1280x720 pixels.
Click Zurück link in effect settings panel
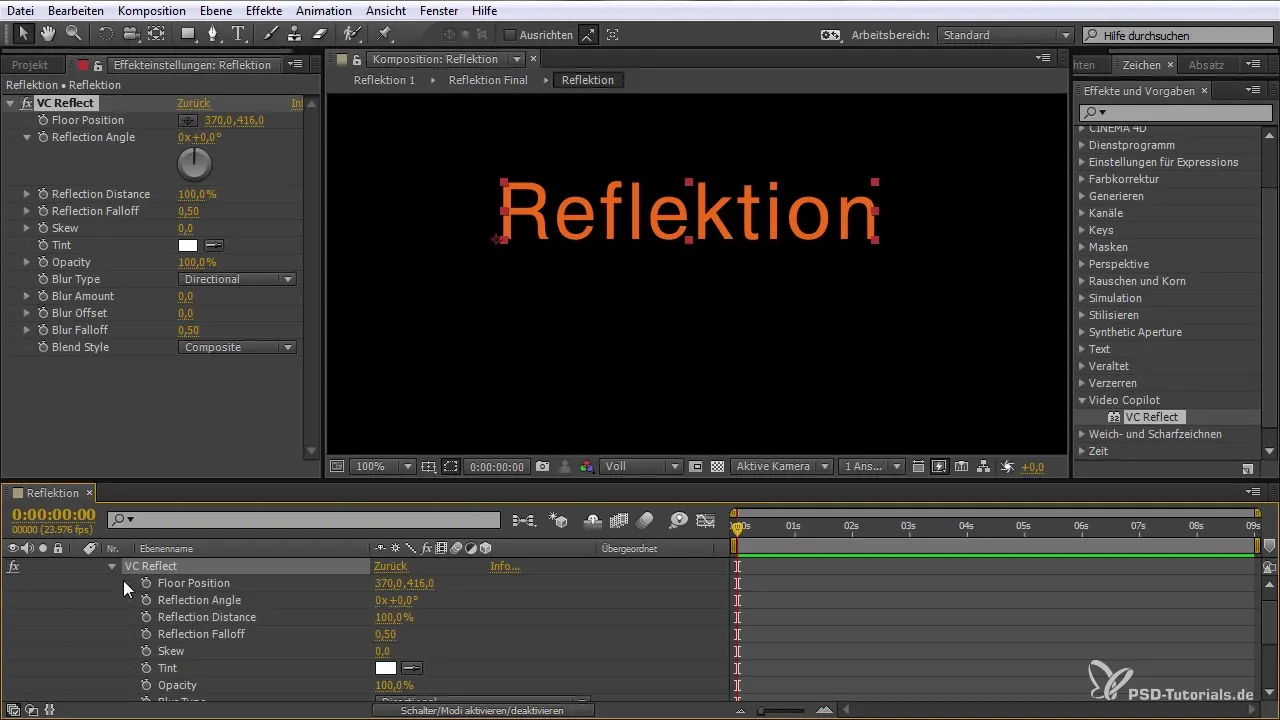coord(193,103)
